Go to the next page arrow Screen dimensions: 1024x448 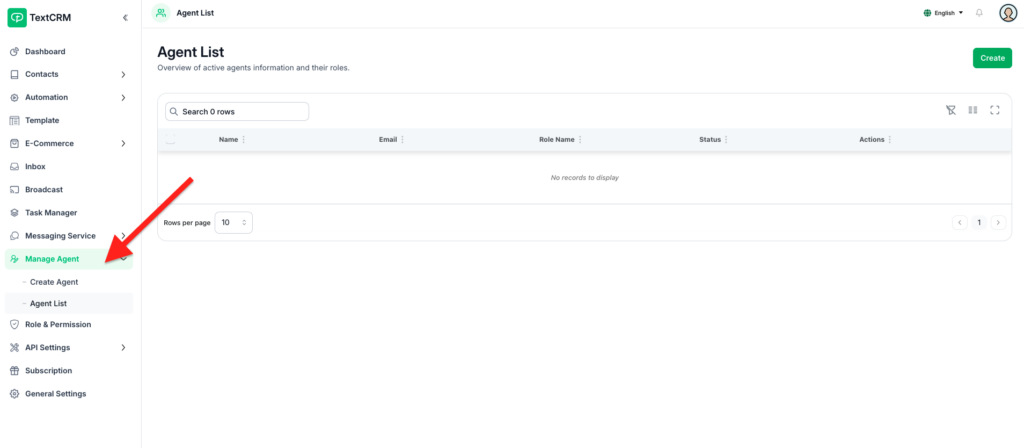(998, 223)
